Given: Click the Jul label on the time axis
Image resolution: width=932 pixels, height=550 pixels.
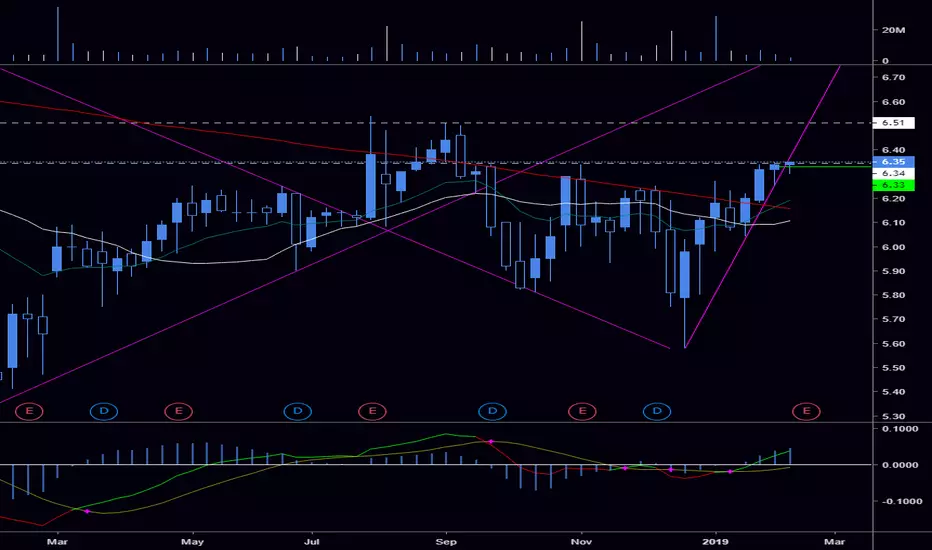Looking at the screenshot, I should (x=311, y=542).
